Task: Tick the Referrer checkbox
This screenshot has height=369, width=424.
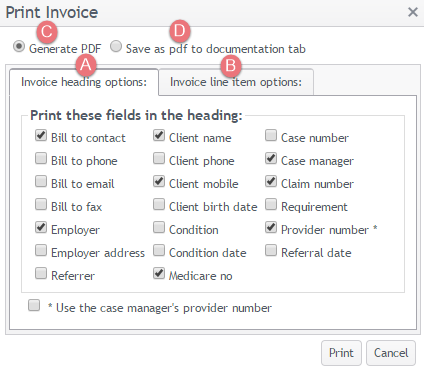Action: pos(41,273)
